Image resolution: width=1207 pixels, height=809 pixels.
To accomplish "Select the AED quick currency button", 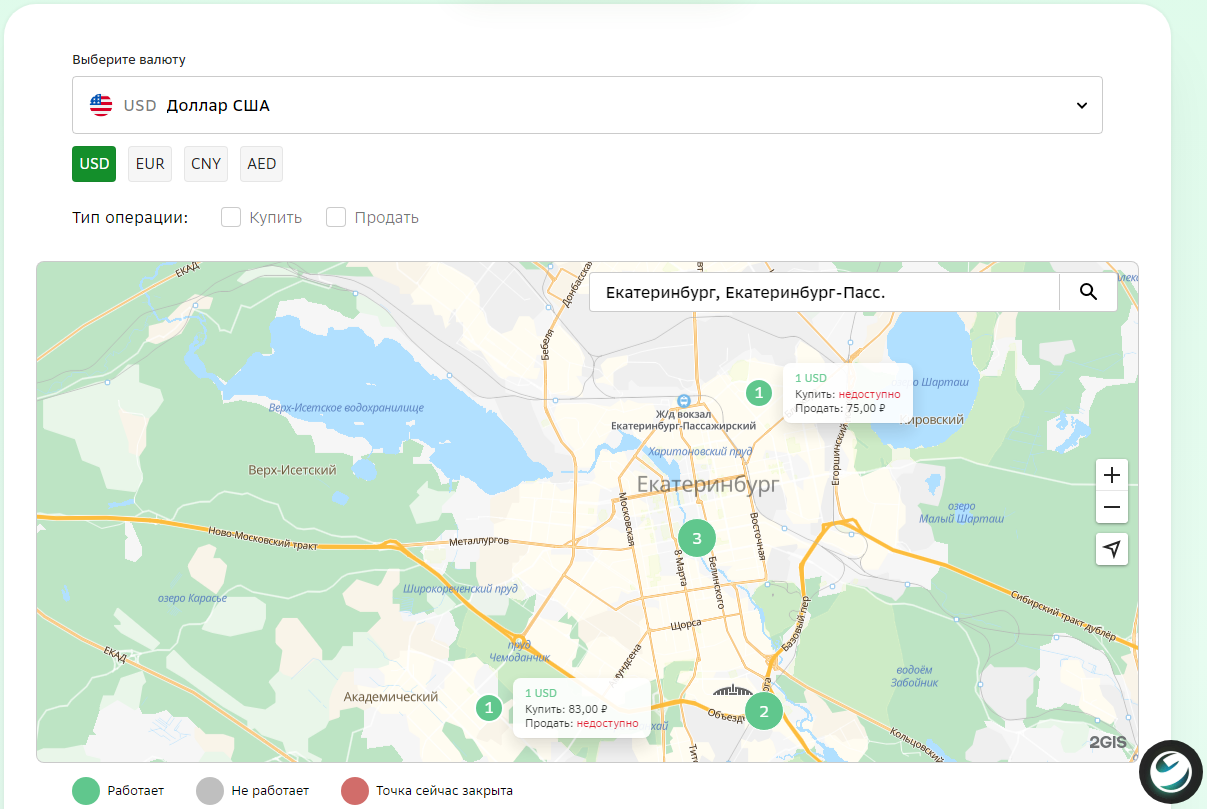I will coord(262,164).
